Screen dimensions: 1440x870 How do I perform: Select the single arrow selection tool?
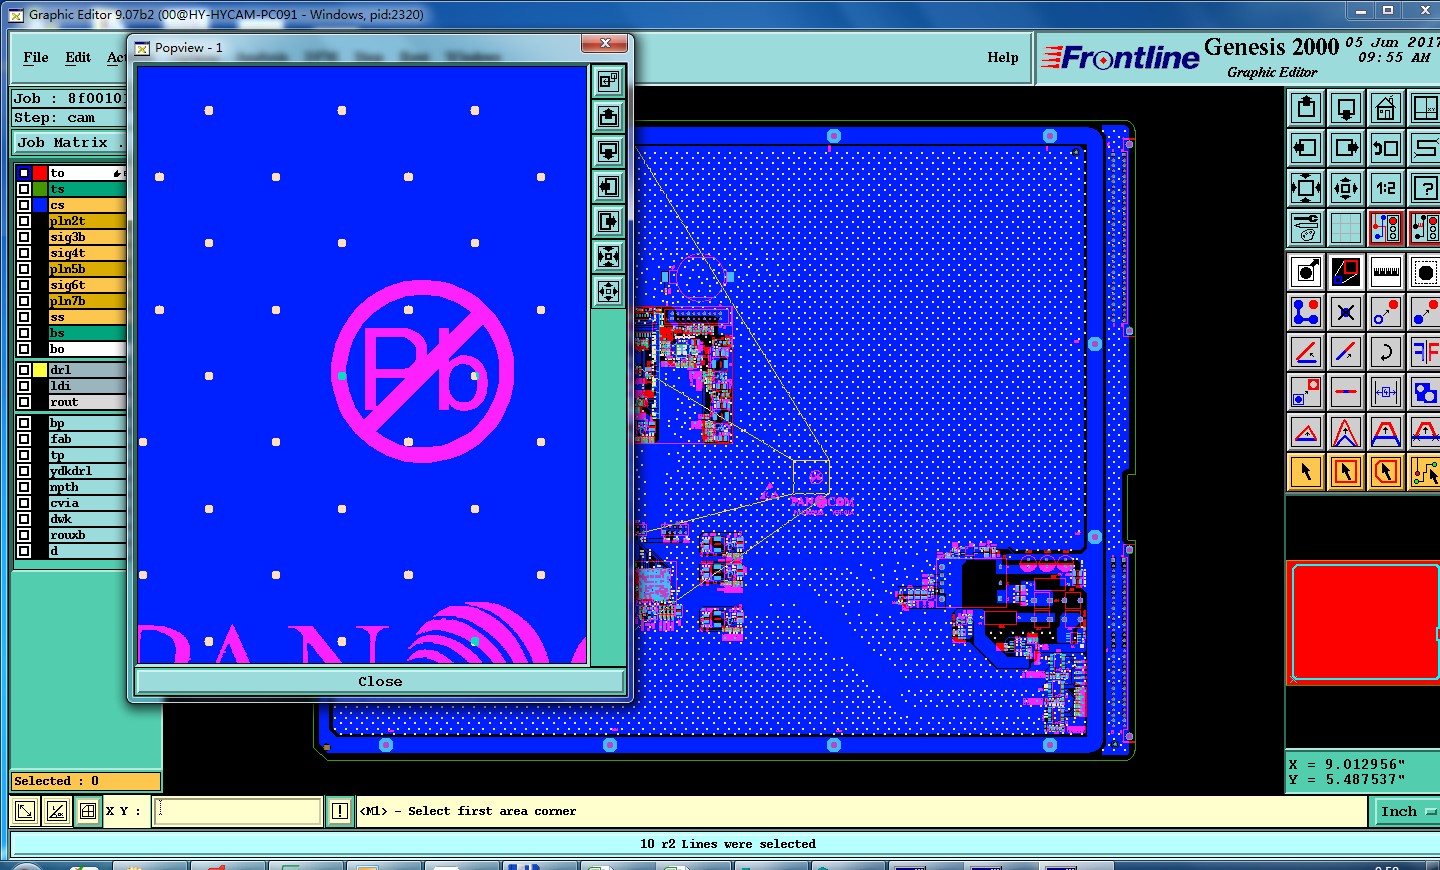coord(1306,472)
